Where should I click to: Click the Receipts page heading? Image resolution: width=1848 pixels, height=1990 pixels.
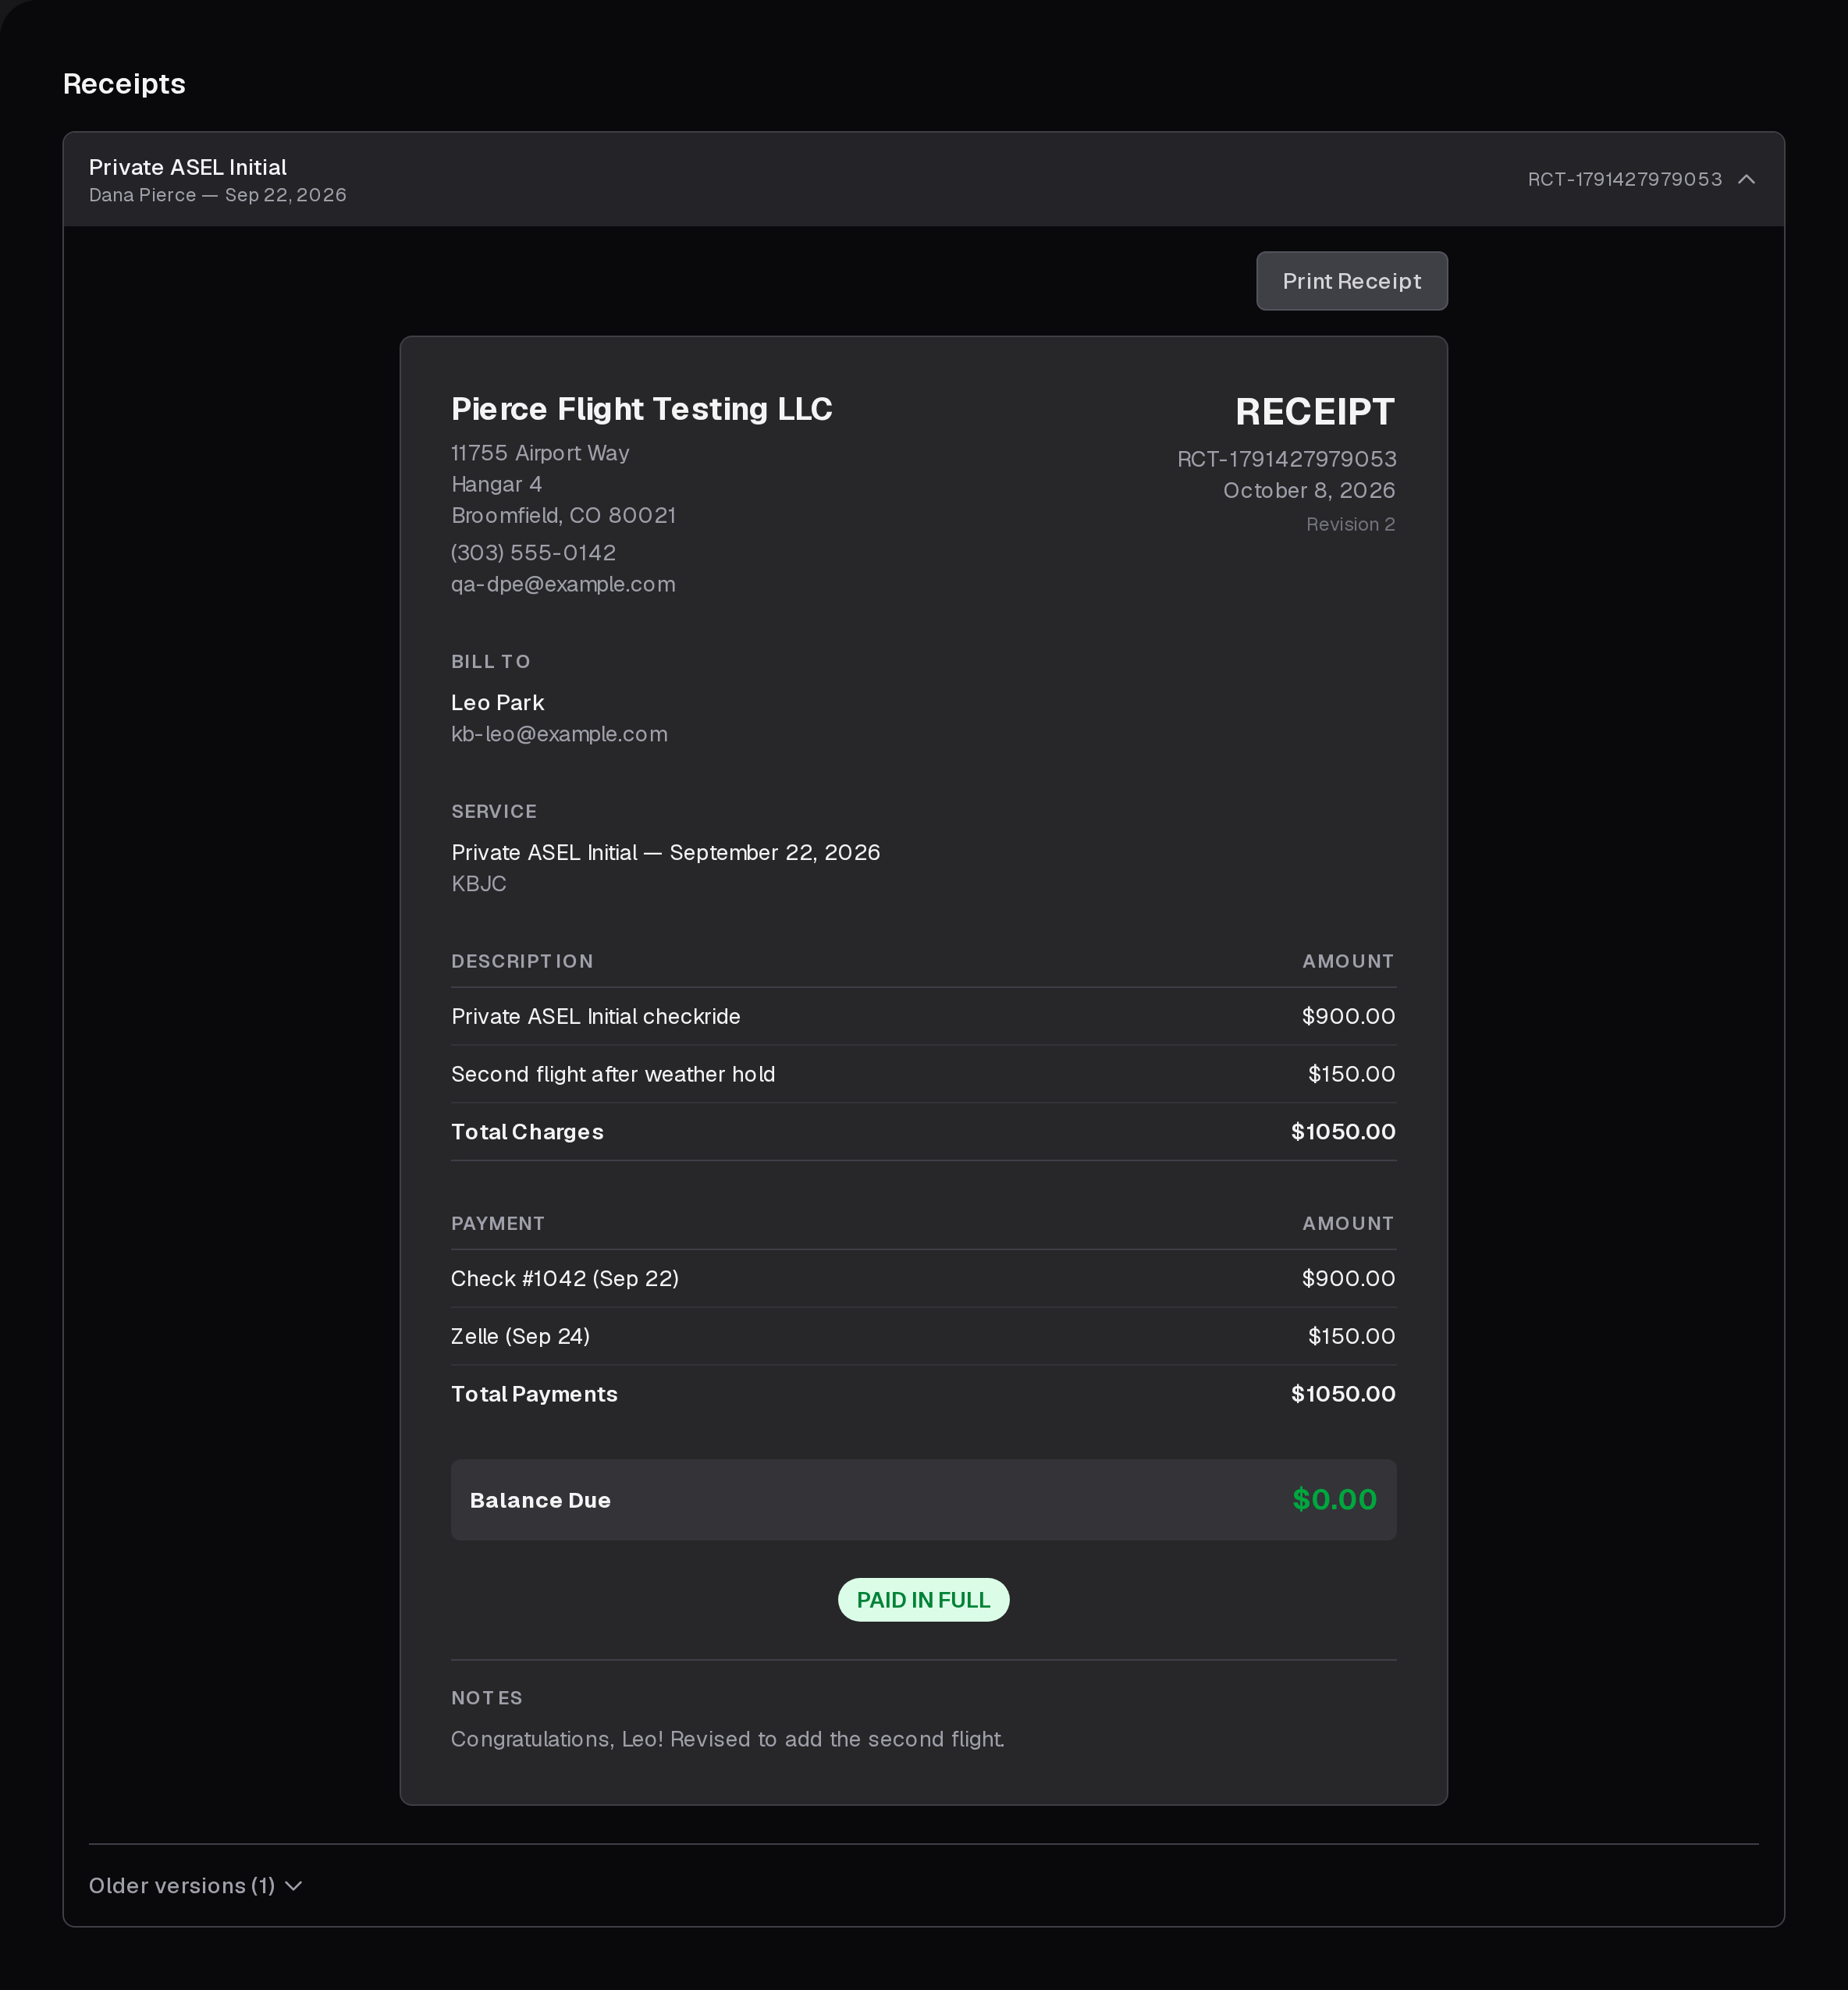tap(124, 84)
